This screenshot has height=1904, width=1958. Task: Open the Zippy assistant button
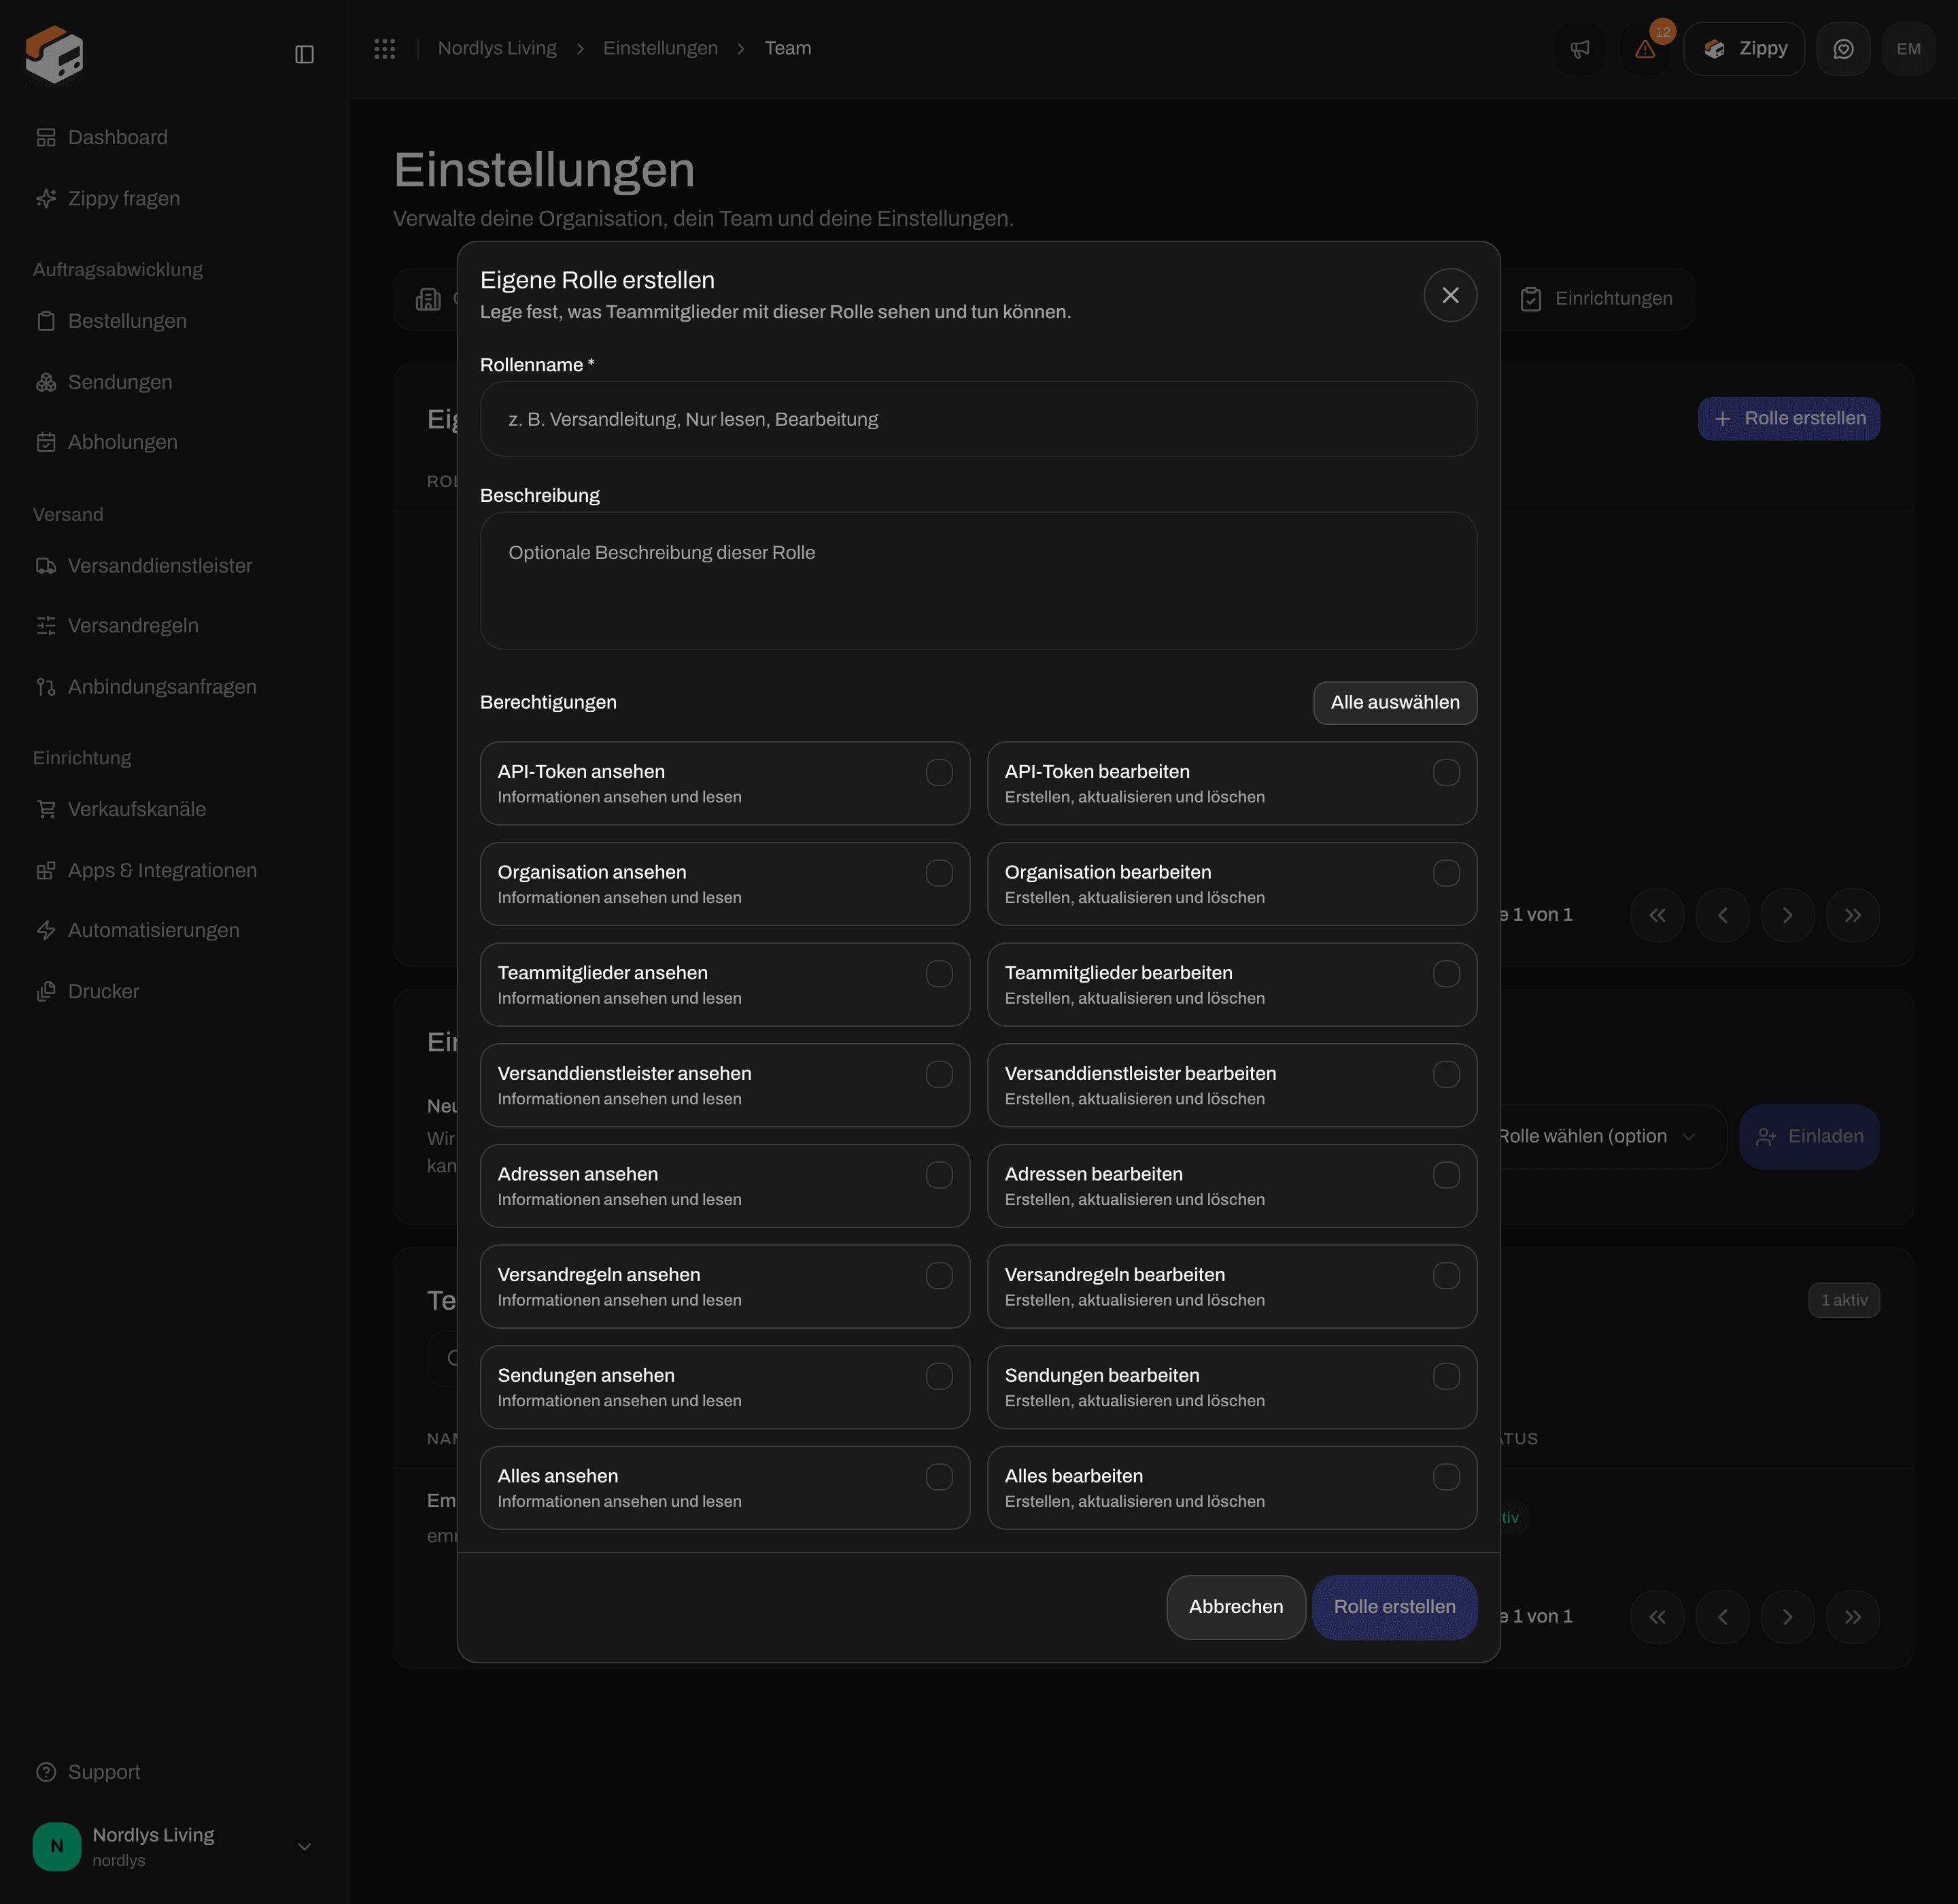tap(1744, 49)
